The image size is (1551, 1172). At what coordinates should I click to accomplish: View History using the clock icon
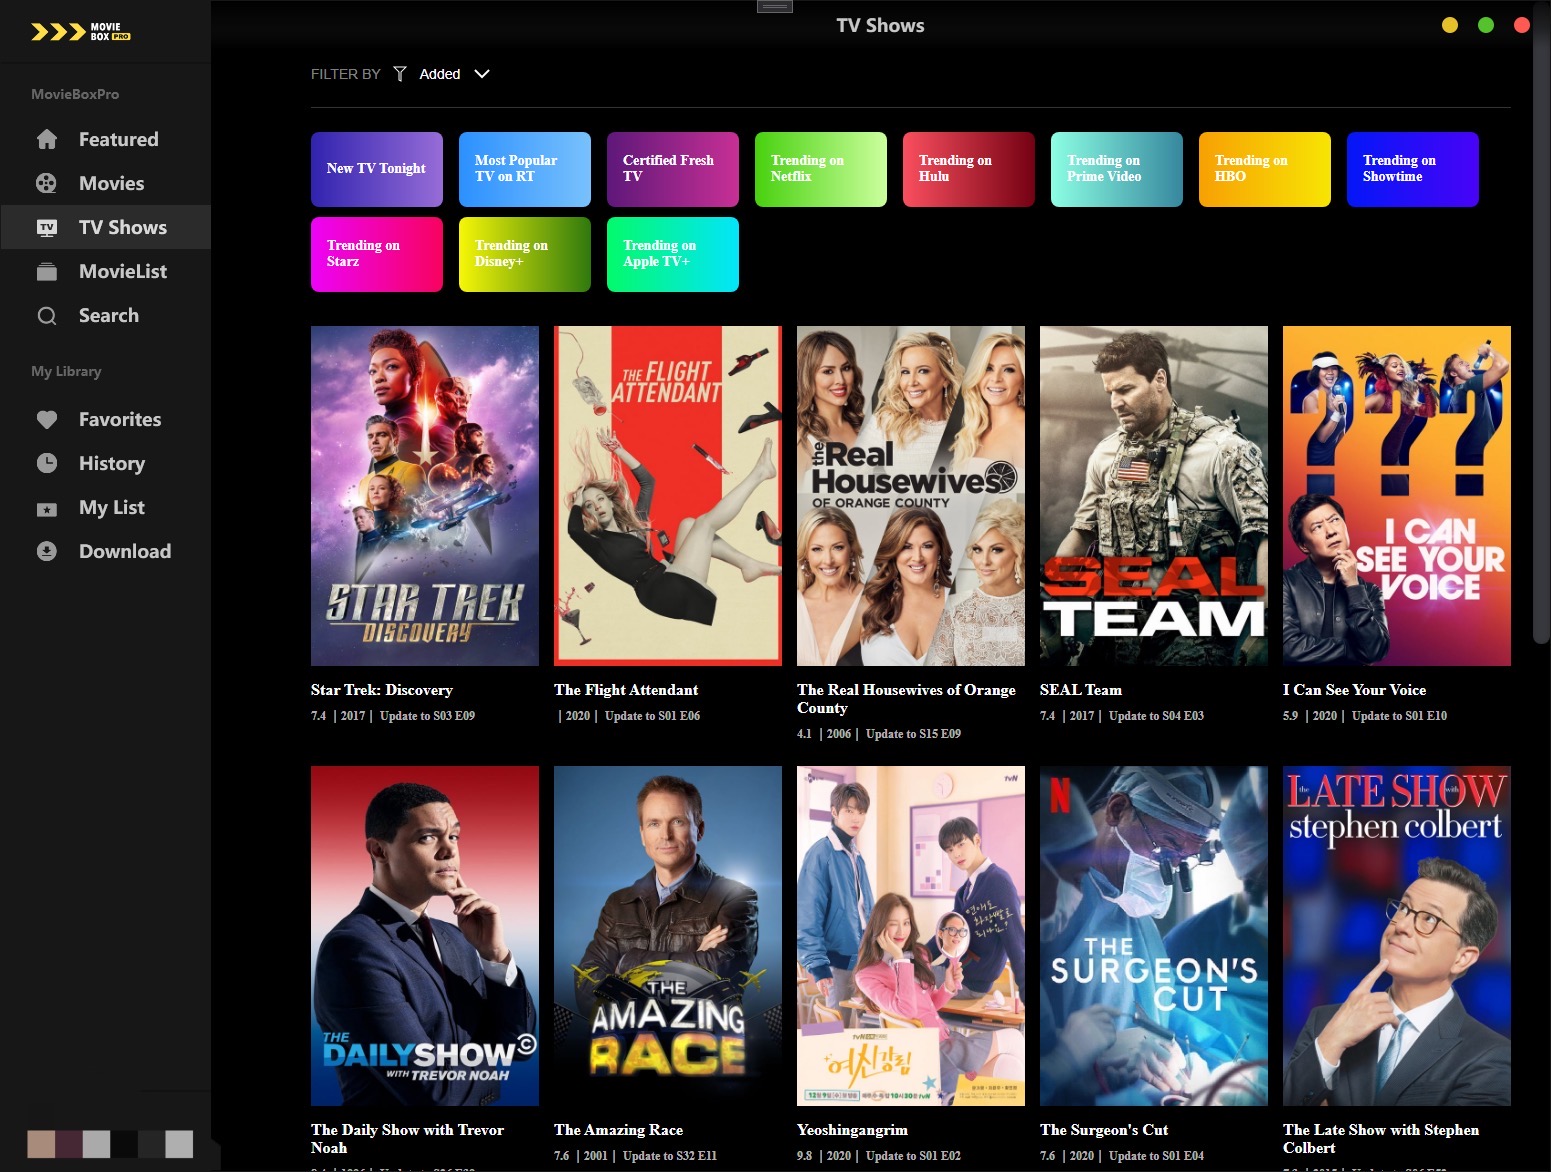tap(46, 463)
